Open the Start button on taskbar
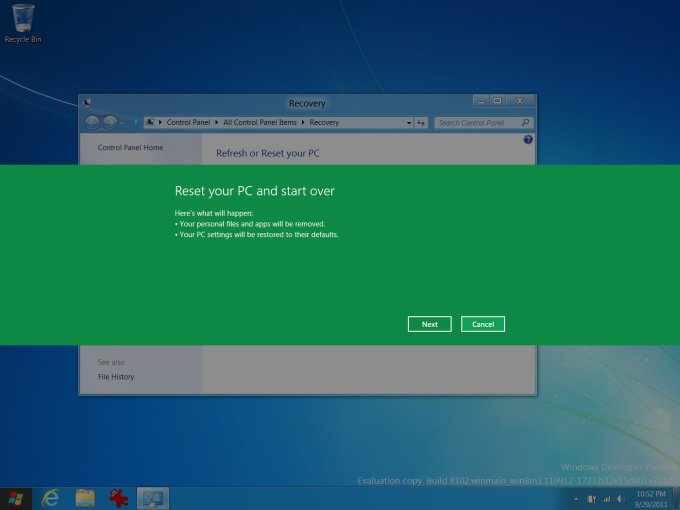This screenshot has width=680, height=510. click(16, 498)
